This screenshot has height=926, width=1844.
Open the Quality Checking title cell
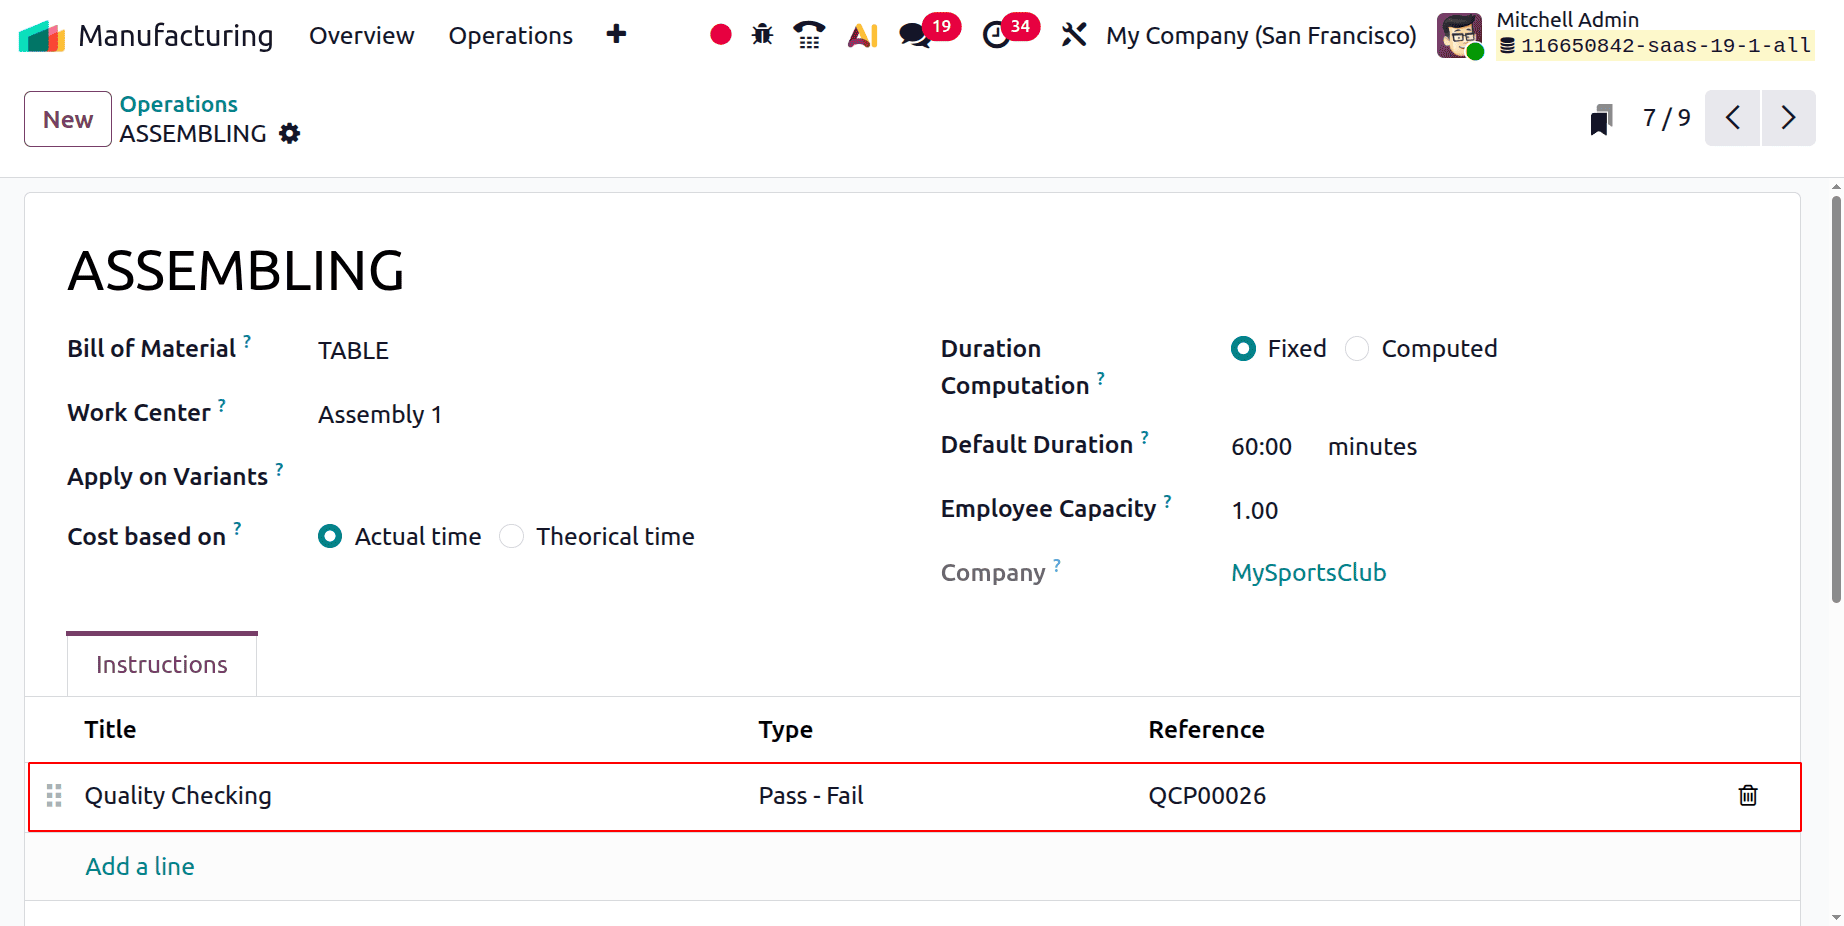178,795
